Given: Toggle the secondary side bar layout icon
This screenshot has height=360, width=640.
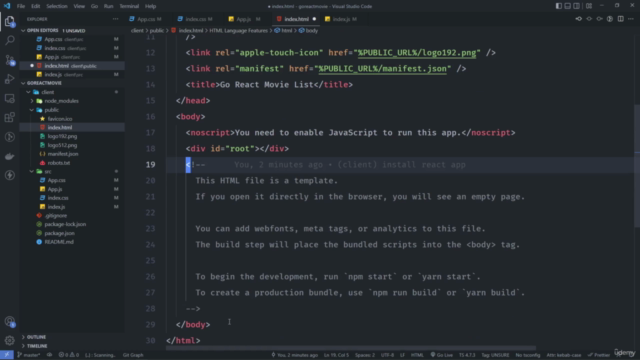Looking at the screenshot, I should coord(576,6).
